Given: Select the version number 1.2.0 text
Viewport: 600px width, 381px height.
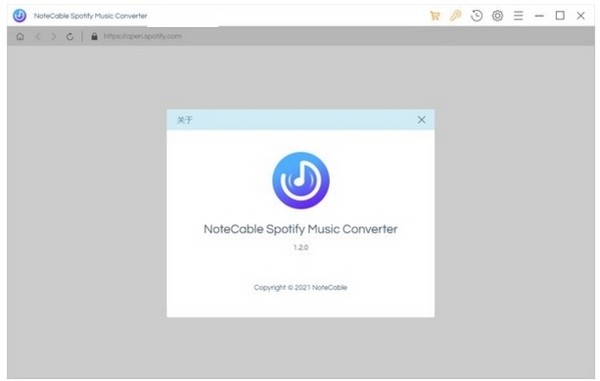Looking at the screenshot, I should [x=301, y=247].
